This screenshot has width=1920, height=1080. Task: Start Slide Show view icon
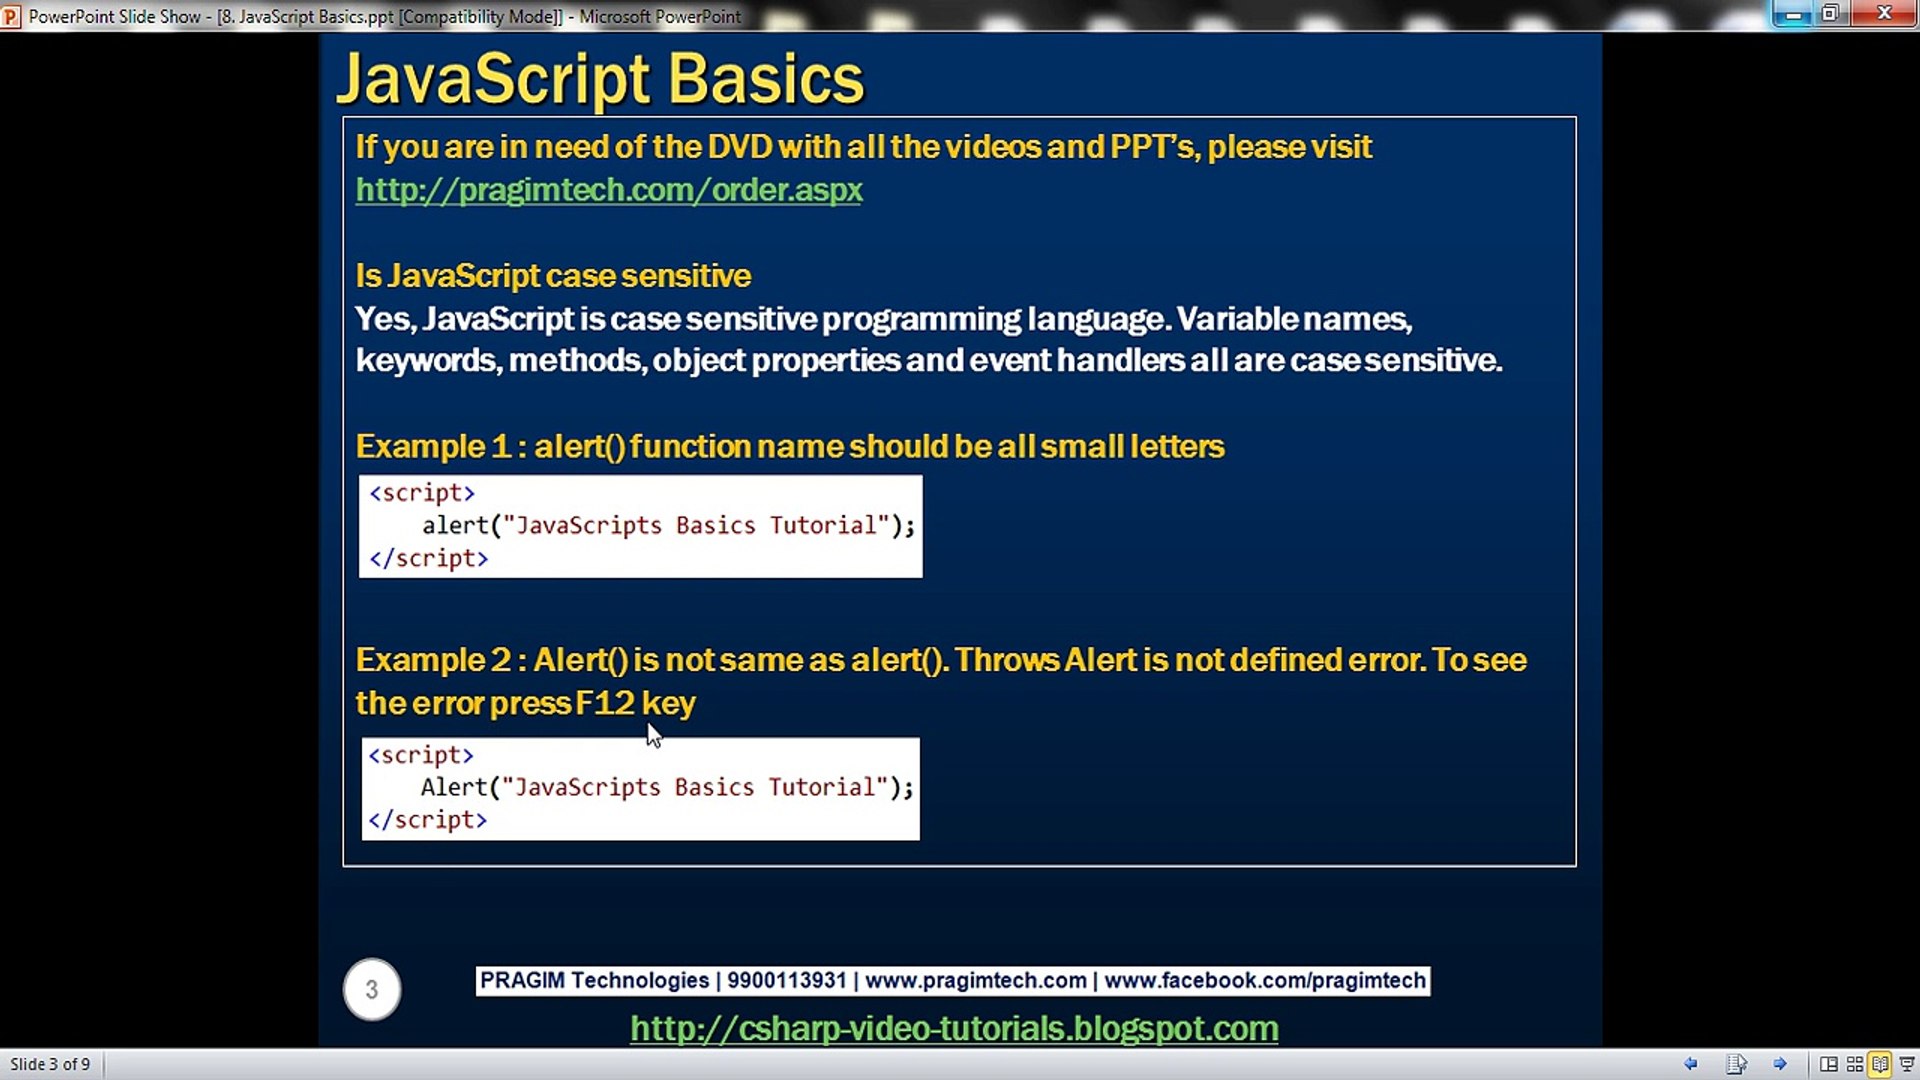pos(1906,1064)
